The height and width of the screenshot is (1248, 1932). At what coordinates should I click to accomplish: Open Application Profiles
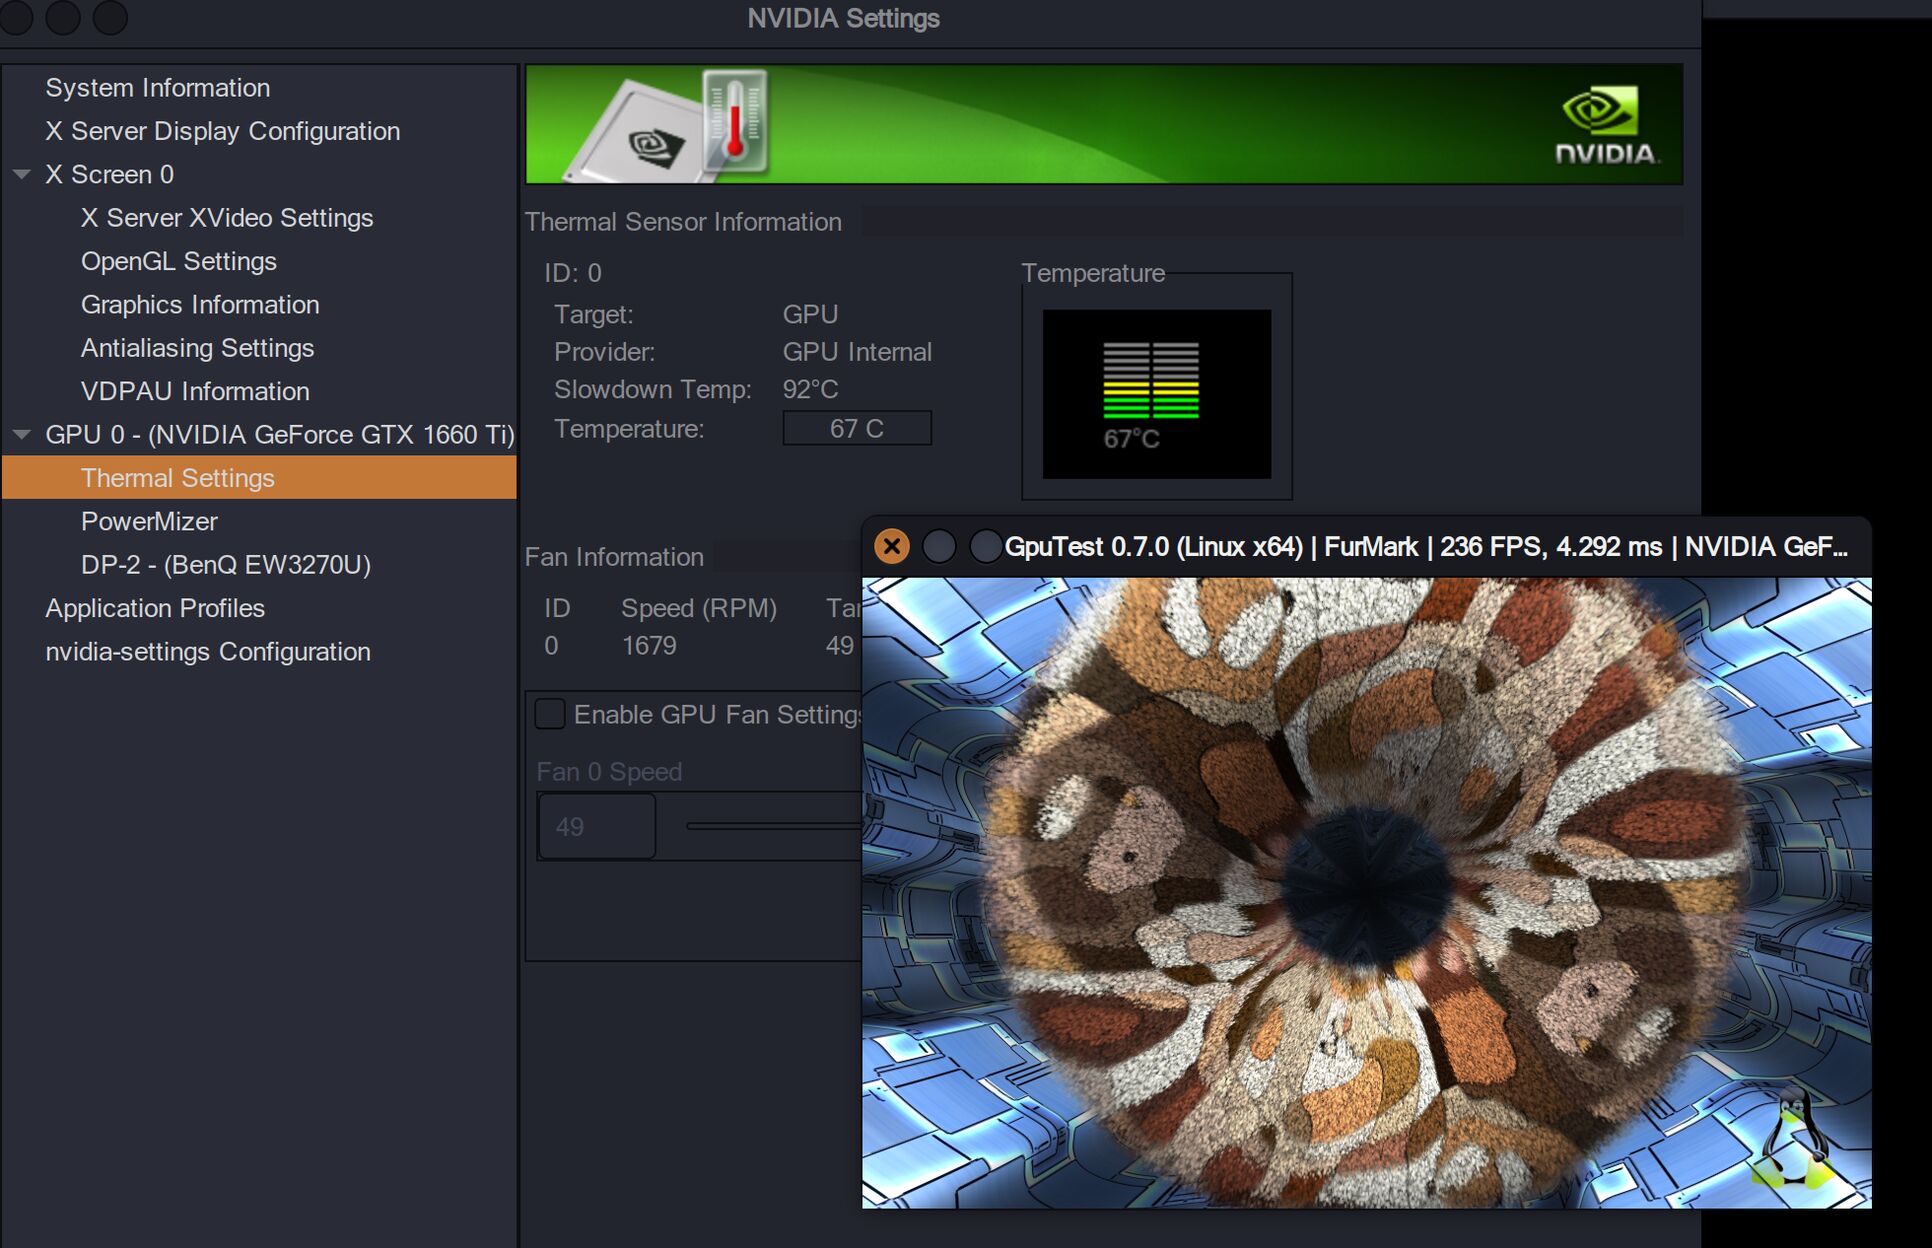coord(155,608)
